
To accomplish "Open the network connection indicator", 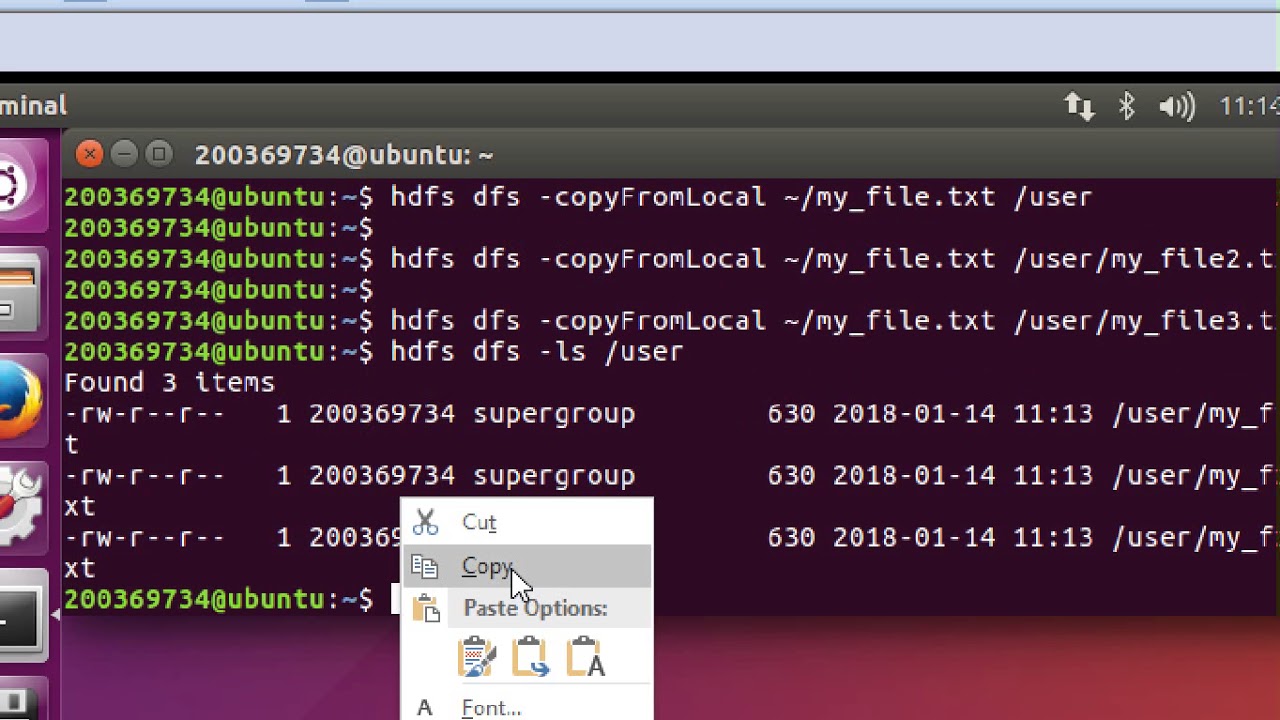I will click(1079, 106).
